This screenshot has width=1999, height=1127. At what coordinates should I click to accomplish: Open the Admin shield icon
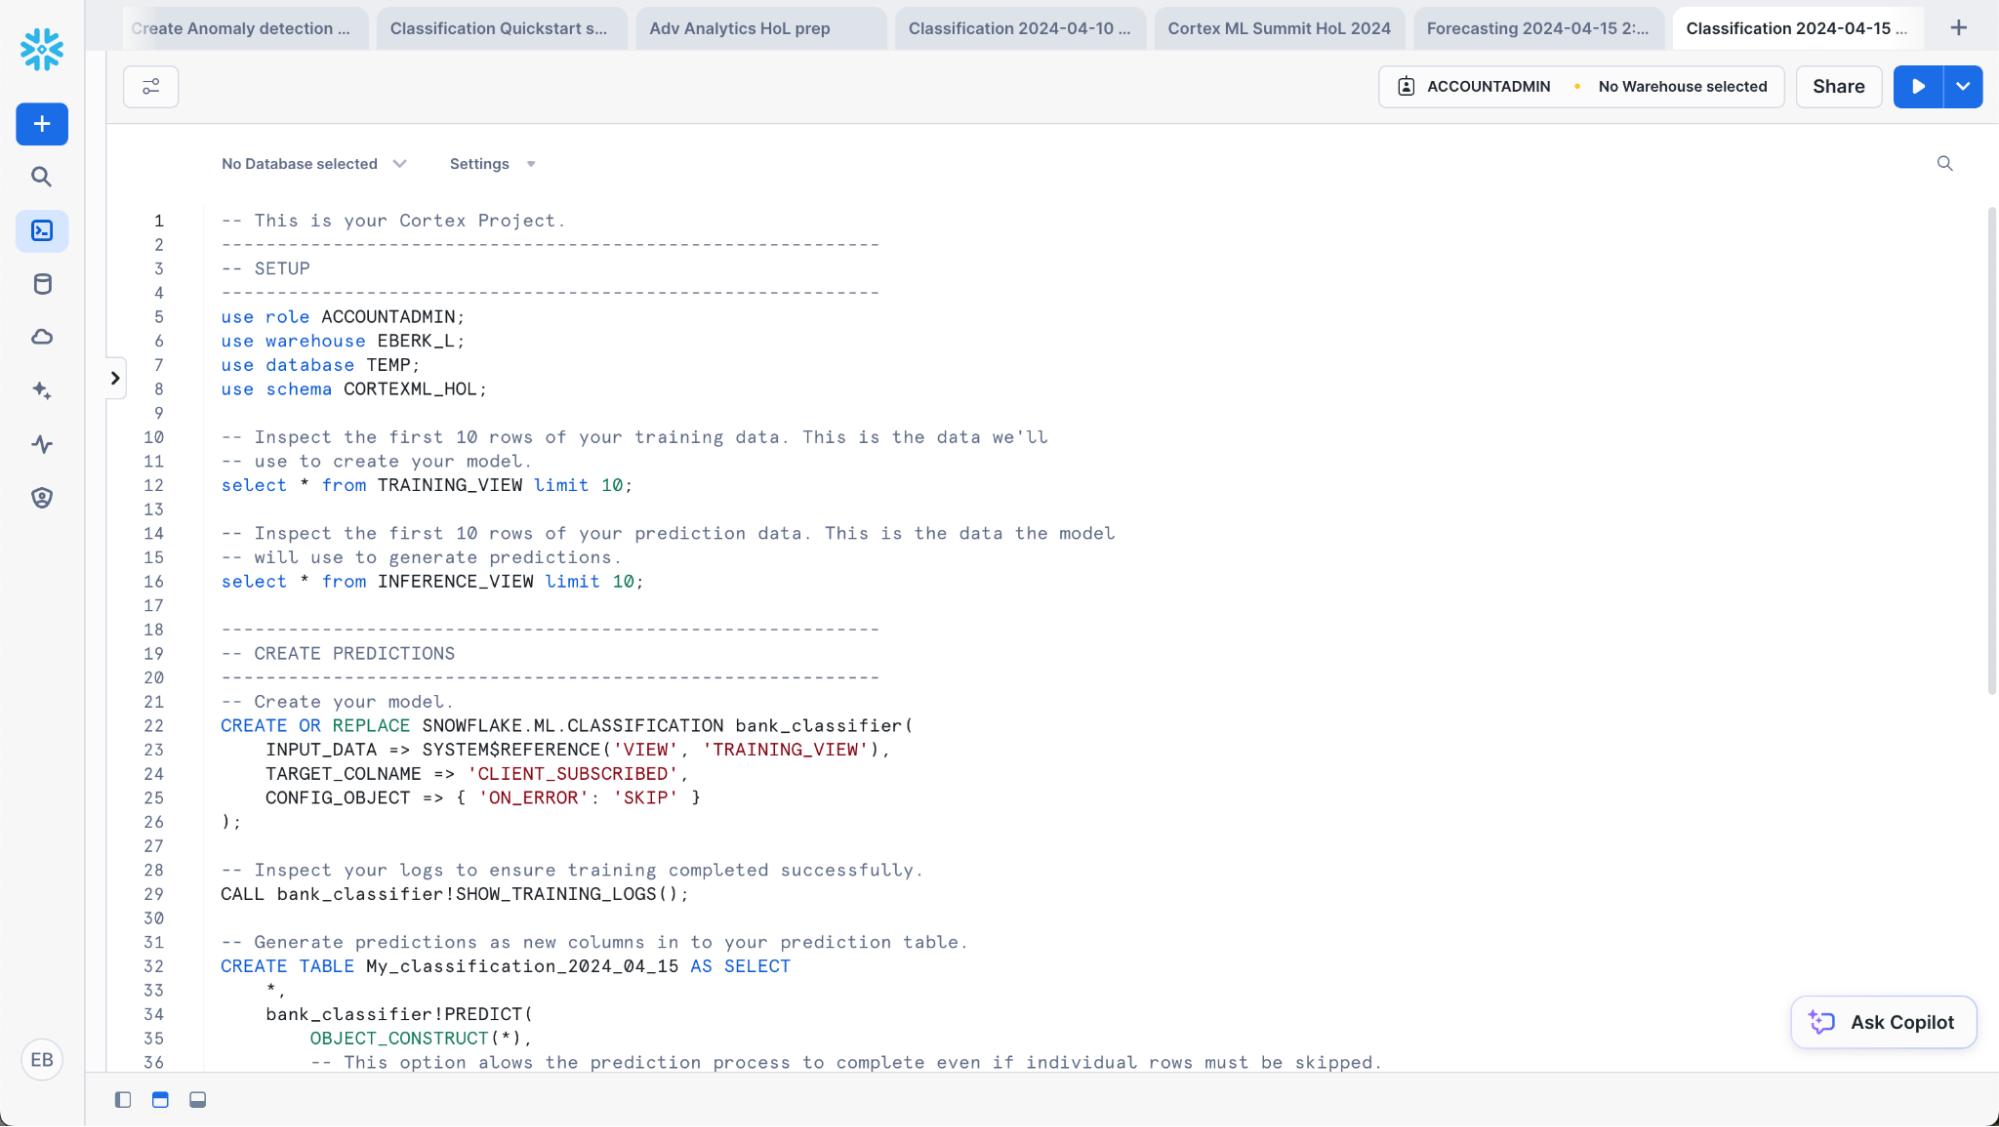tap(42, 497)
